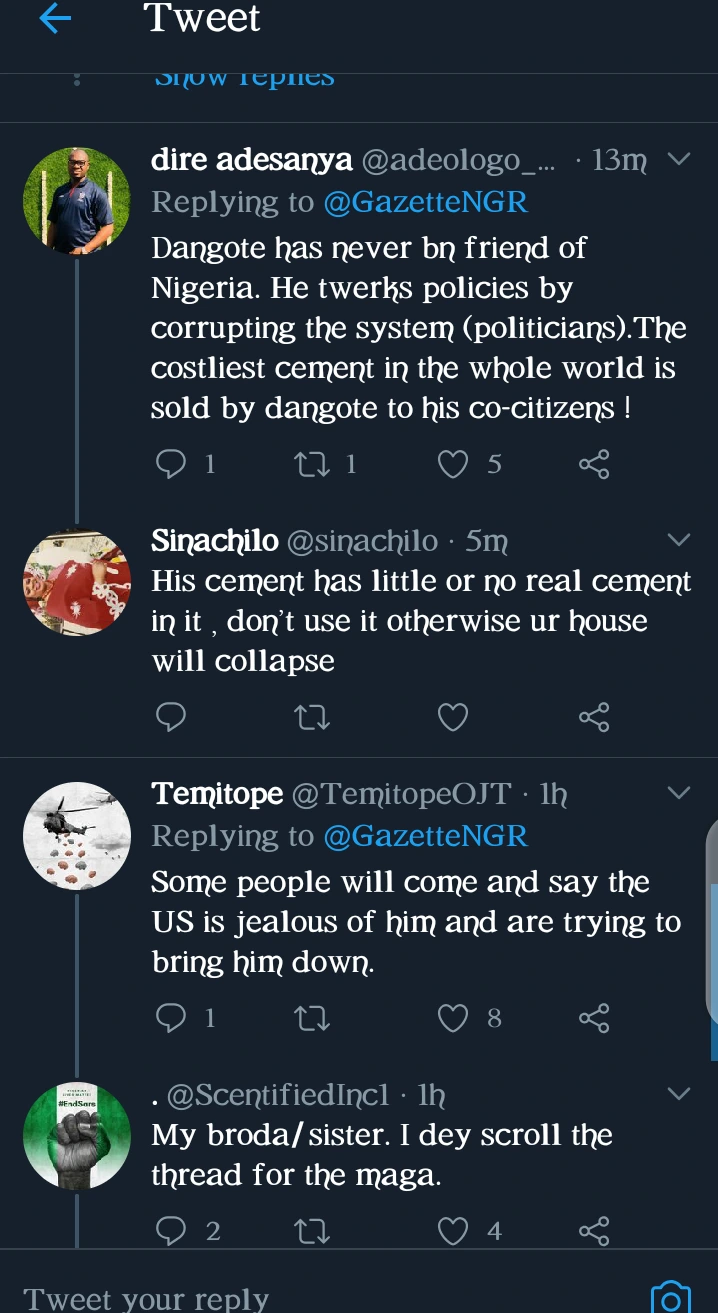The image size is (718, 1313).
Task: Open options chevron on dire adesanya's tweet
Action: [x=679, y=159]
